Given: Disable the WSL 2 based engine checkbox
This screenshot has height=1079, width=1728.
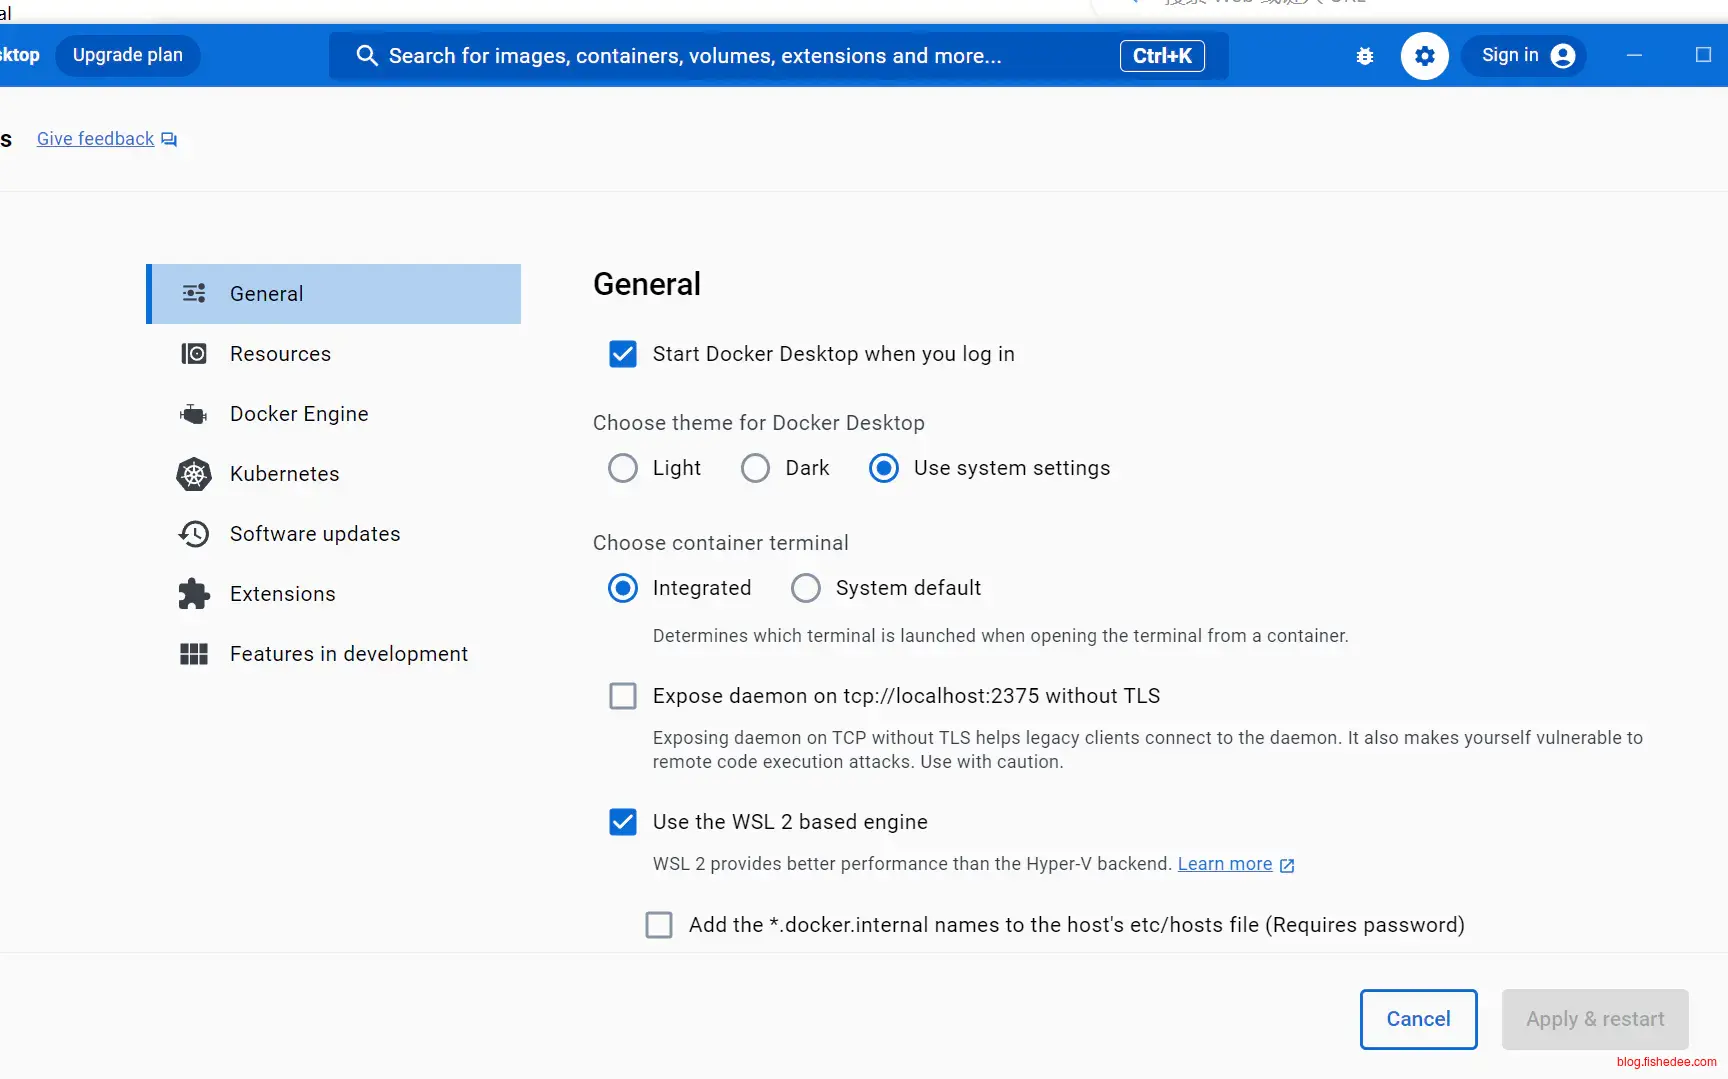Looking at the screenshot, I should (623, 822).
